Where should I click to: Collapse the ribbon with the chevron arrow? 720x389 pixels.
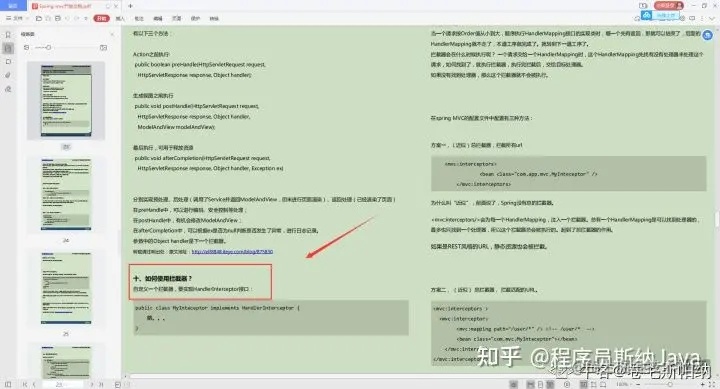point(712,18)
